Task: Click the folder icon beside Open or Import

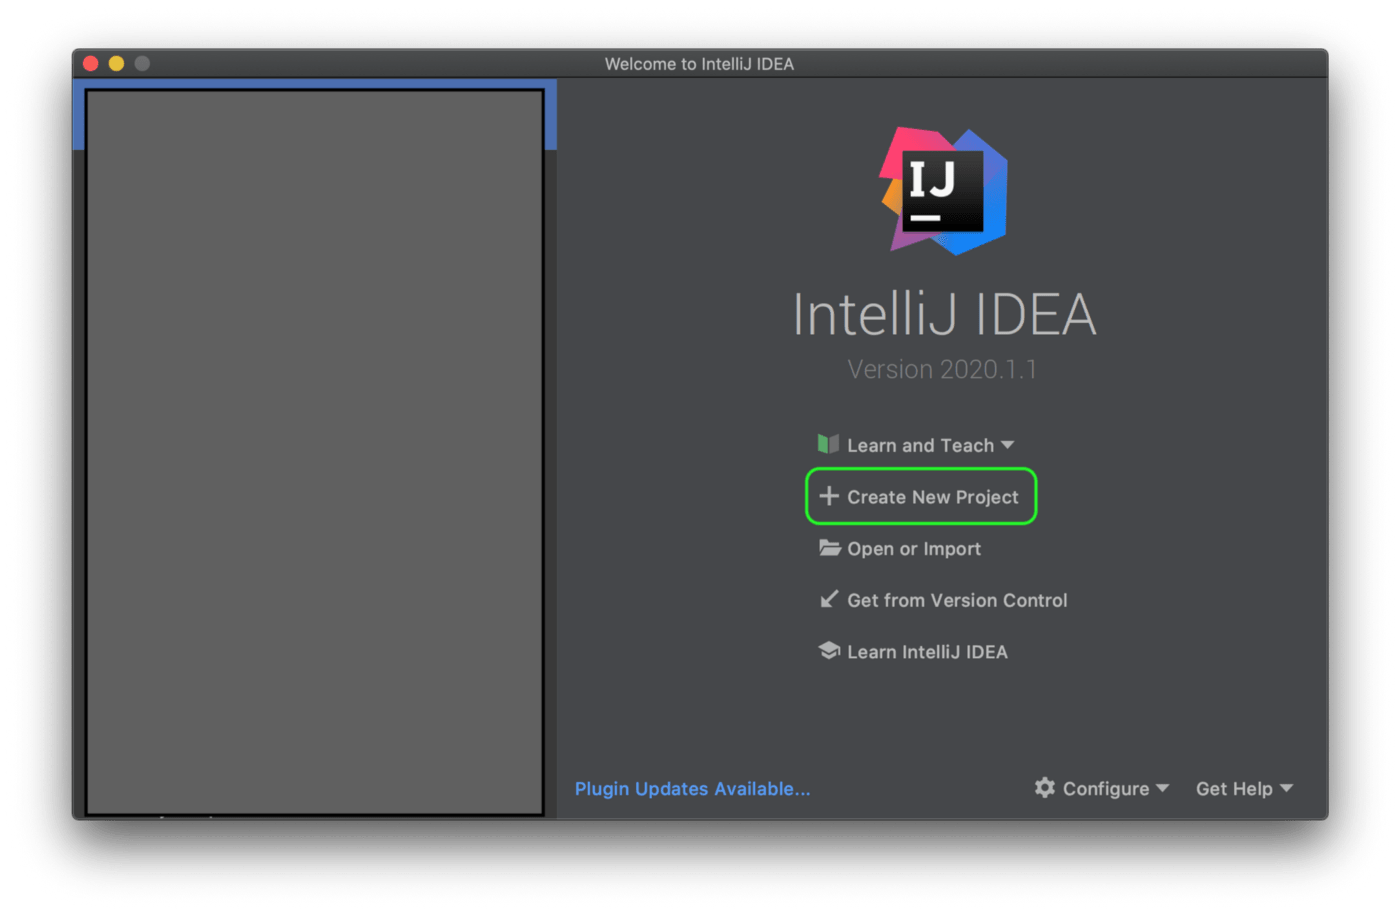Action: click(829, 548)
